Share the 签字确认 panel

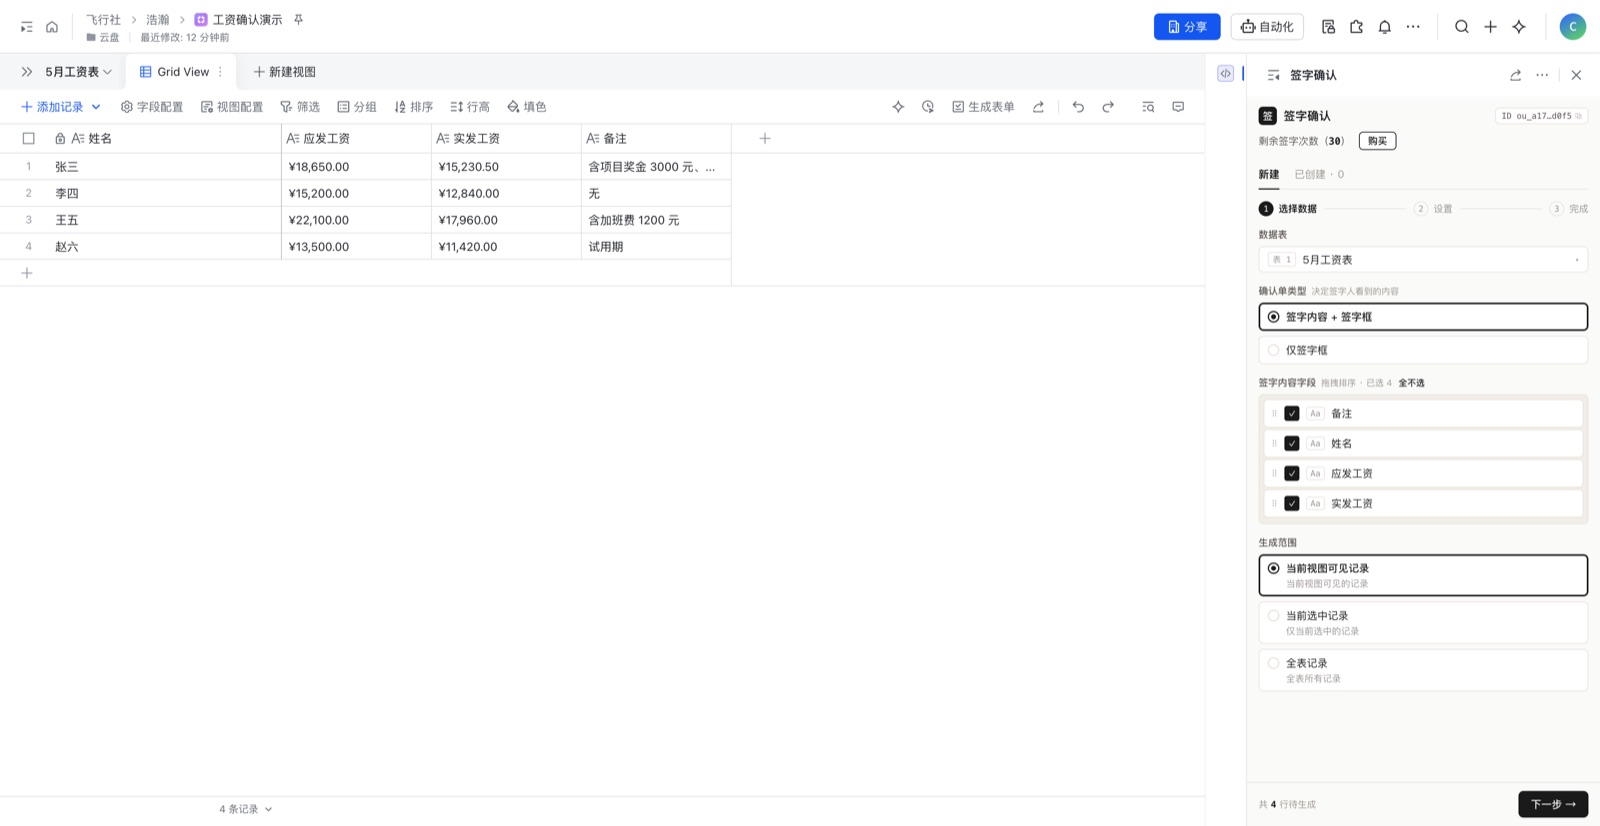[1515, 75]
